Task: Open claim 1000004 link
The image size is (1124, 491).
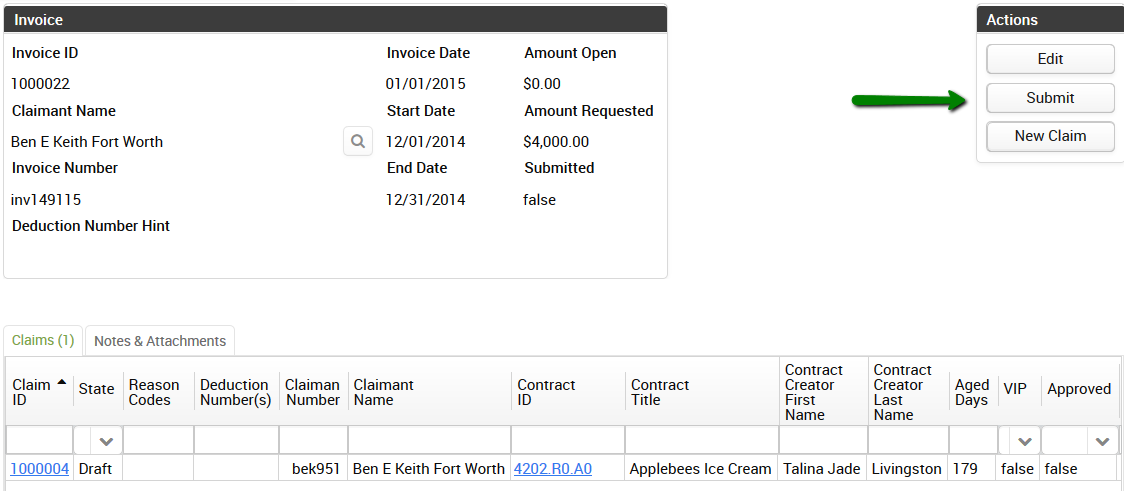Action: pos(40,469)
